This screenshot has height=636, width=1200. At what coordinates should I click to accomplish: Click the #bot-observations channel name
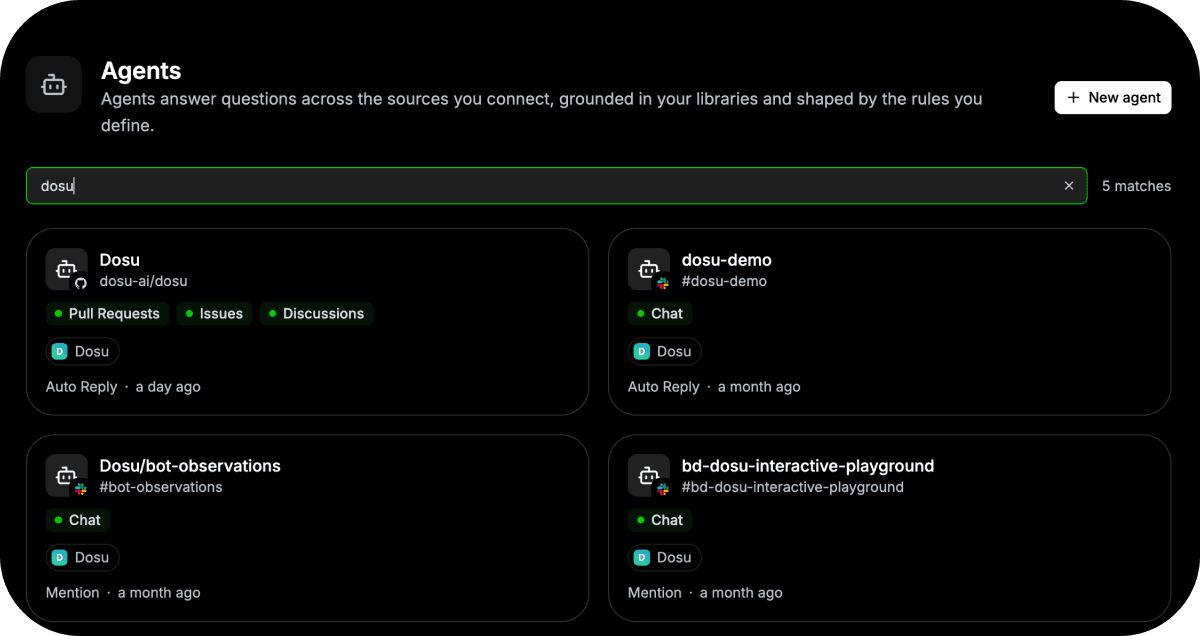click(161, 487)
